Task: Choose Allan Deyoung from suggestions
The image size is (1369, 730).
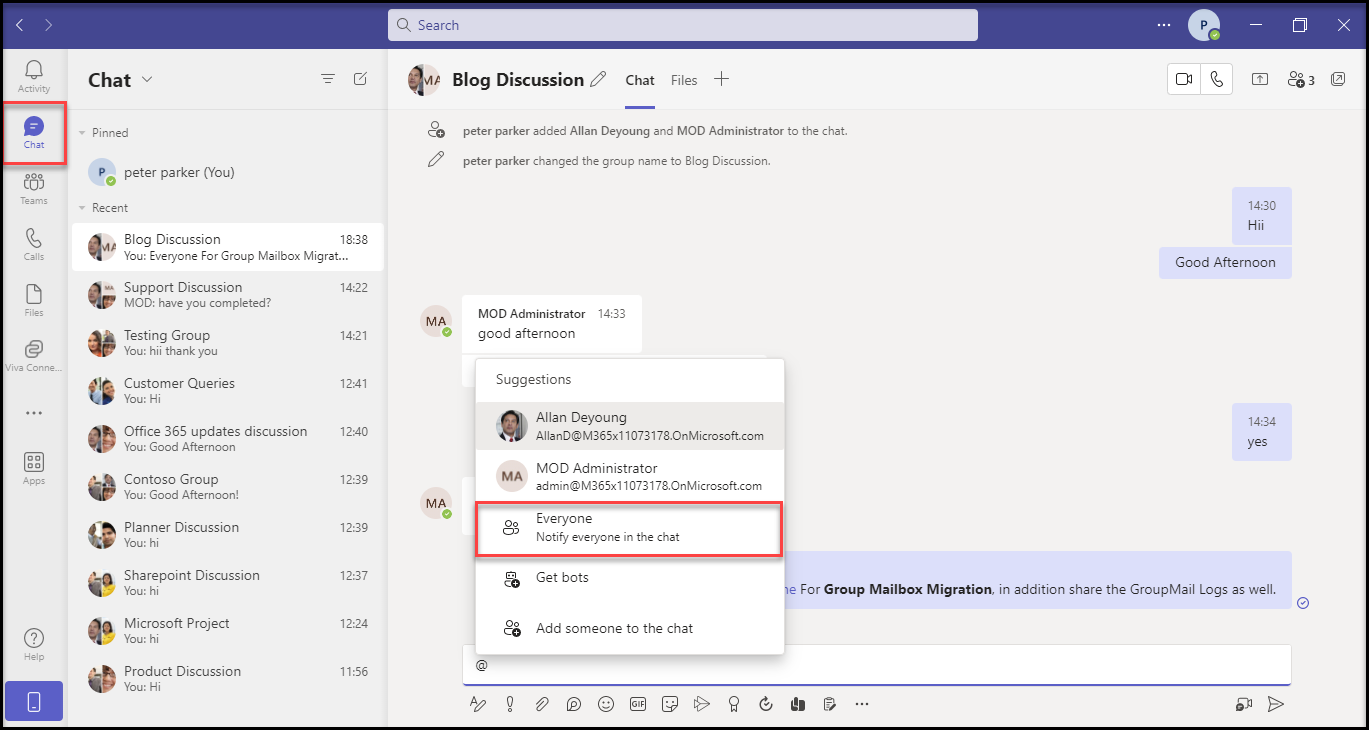Action: (x=629, y=426)
